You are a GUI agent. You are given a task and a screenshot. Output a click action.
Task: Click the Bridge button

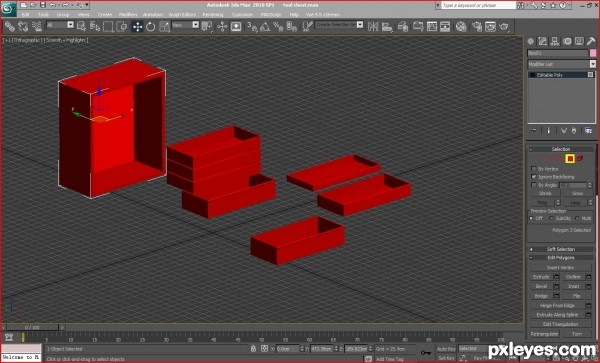[541, 296]
